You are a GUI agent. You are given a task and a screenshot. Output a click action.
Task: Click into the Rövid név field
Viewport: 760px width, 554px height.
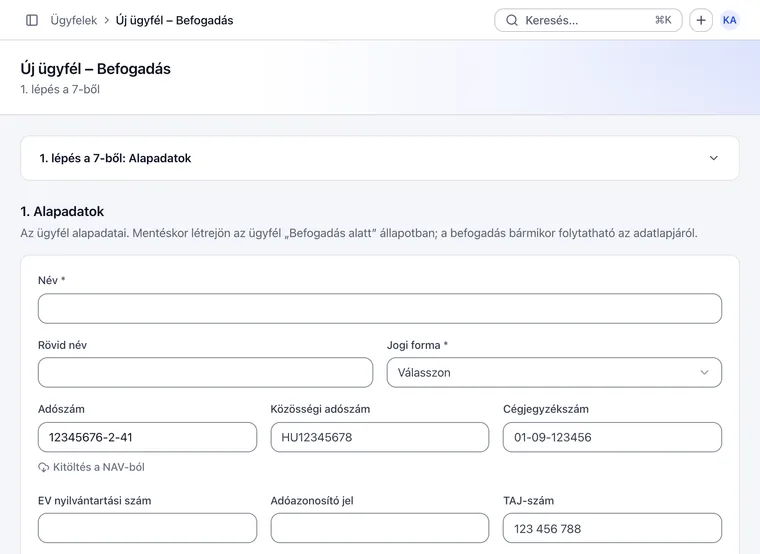pyautogui.click(x=206, y=372)
